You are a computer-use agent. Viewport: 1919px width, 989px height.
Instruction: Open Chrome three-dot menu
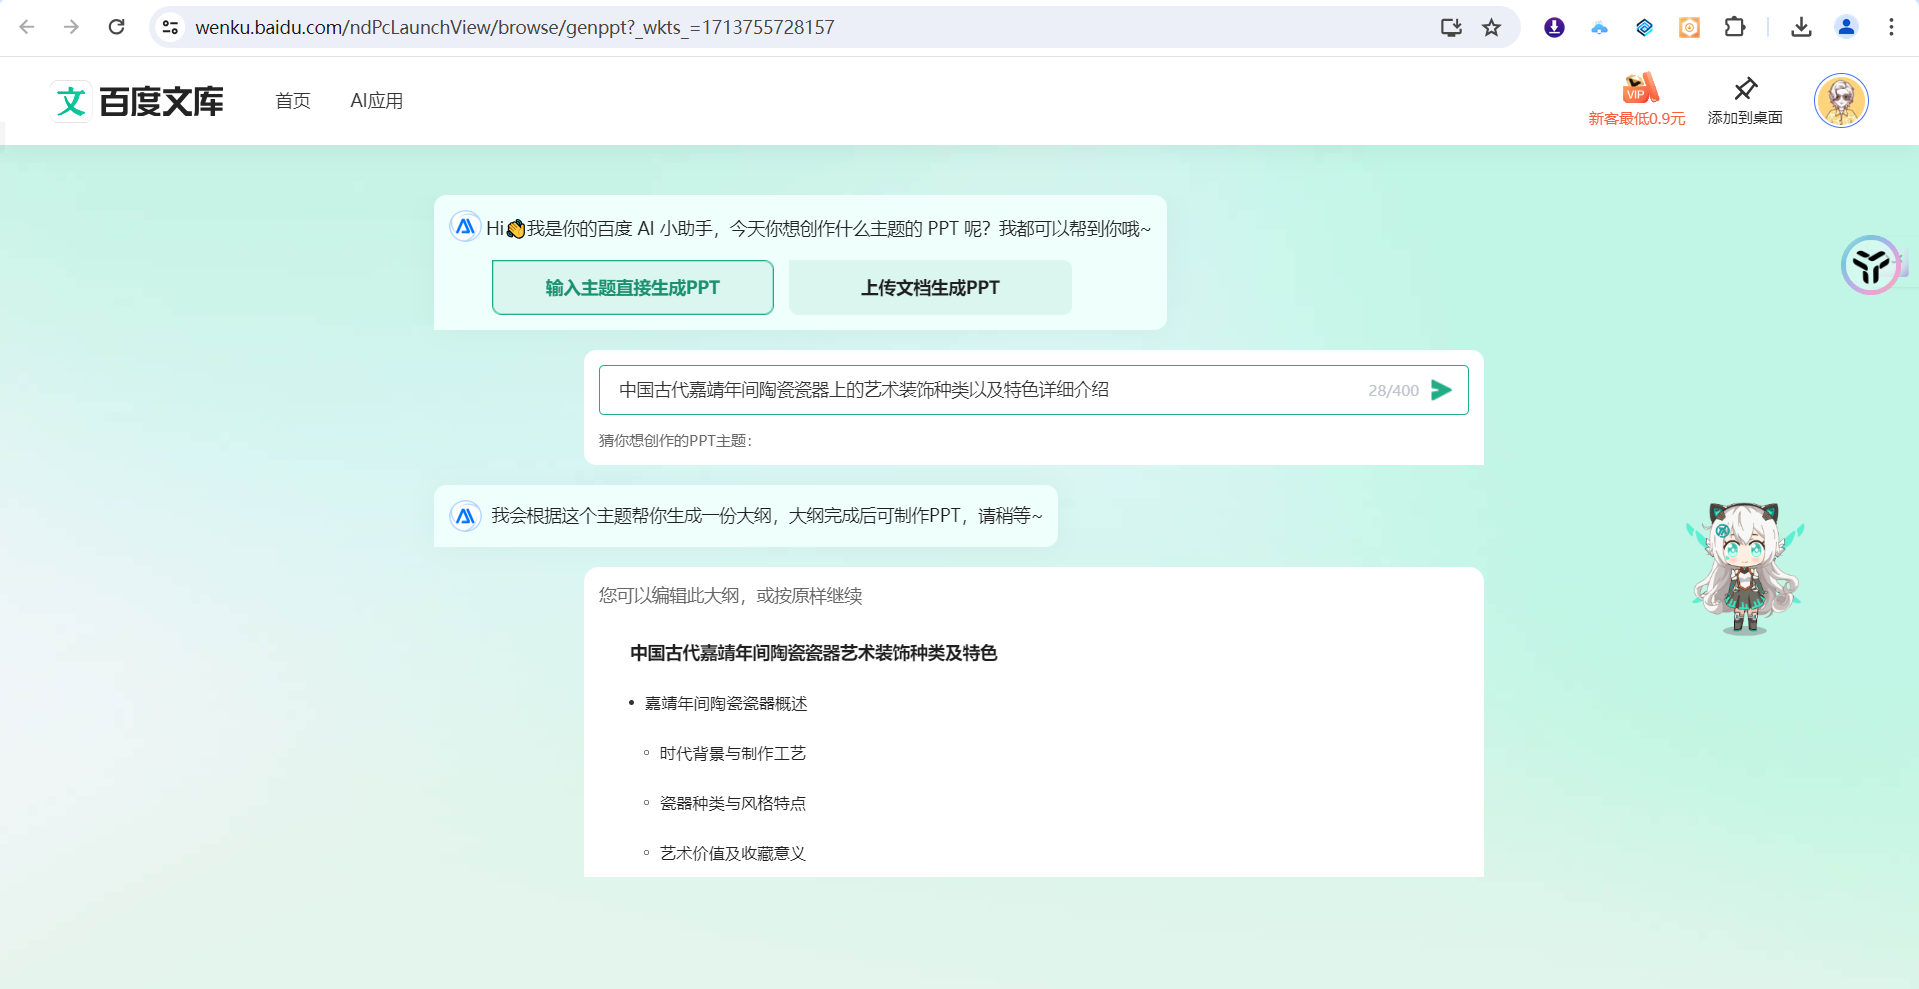1890,27
